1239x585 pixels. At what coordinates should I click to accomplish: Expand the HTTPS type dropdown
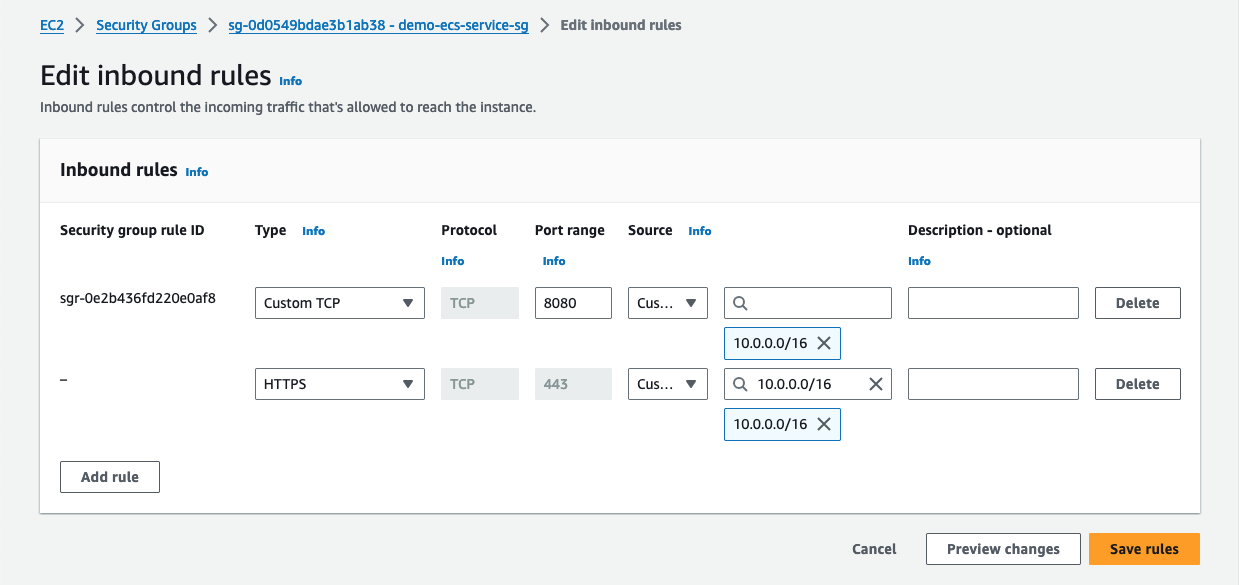coord(339,384)
